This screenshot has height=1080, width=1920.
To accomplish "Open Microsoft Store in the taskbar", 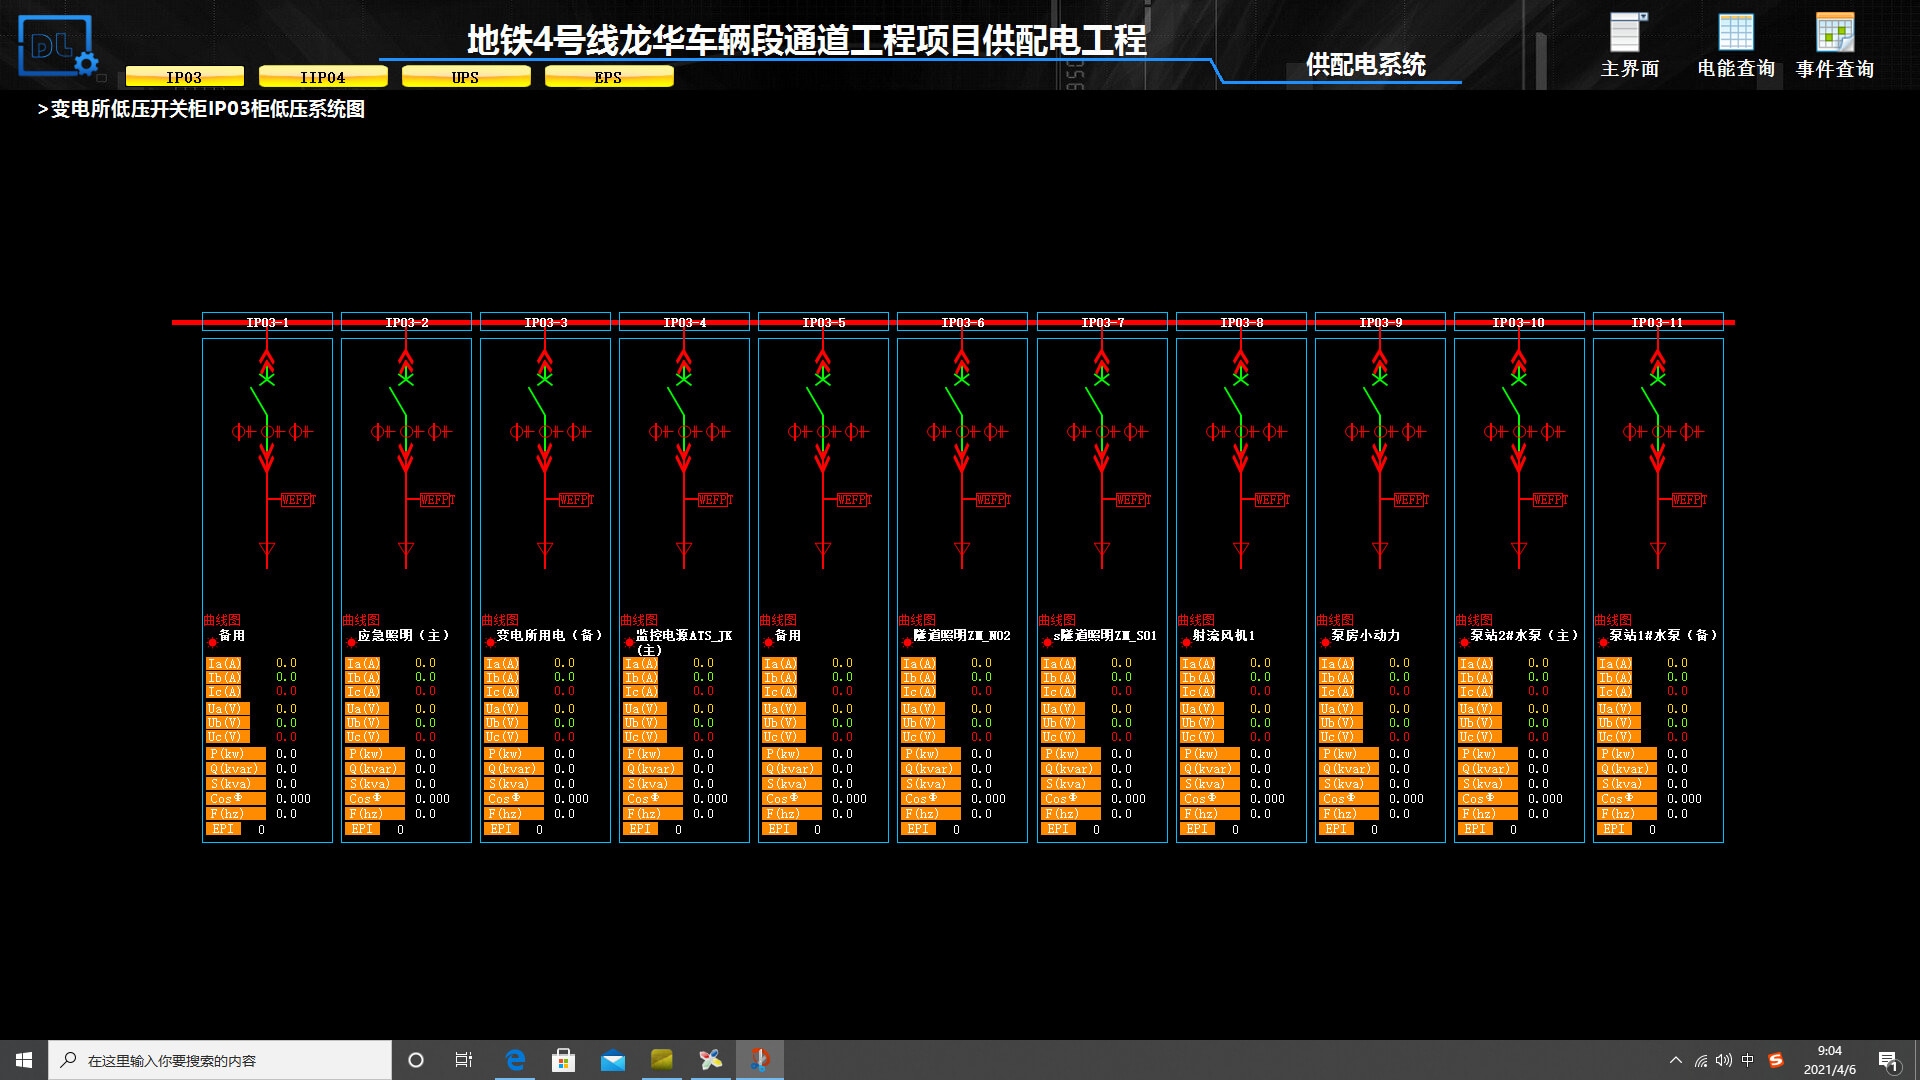I will [564, 1060].
